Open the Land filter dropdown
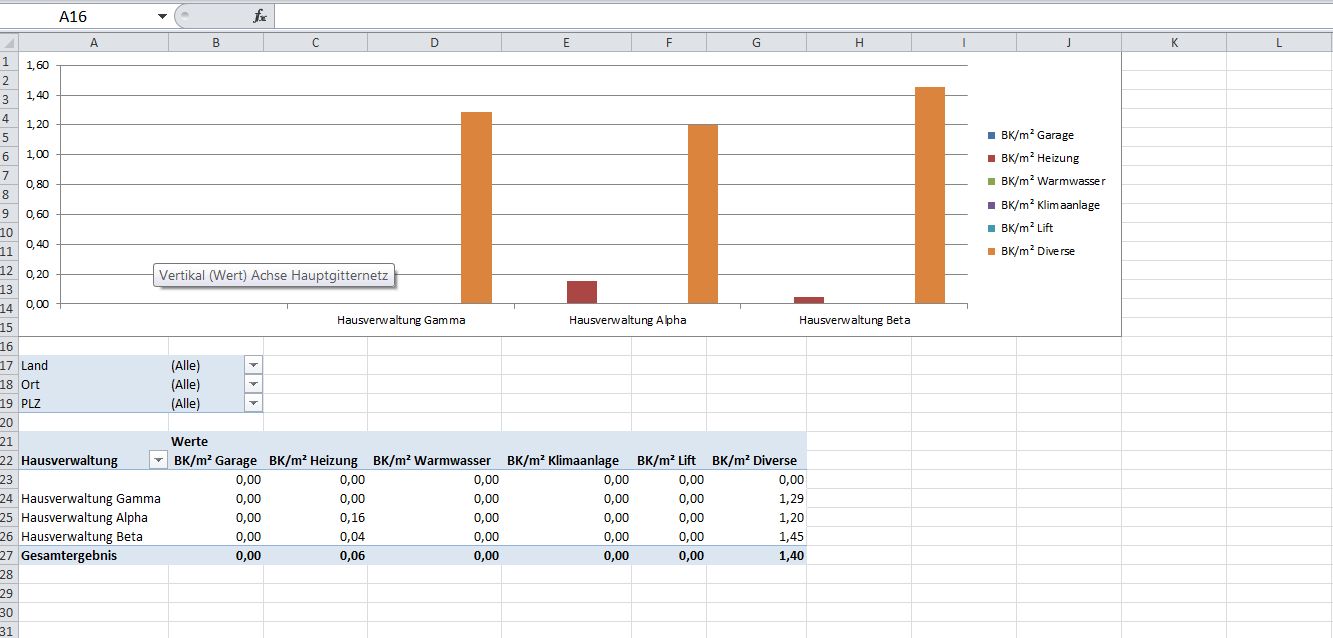Viewport: 1333px width, 638px height. (x=253, y=366)
